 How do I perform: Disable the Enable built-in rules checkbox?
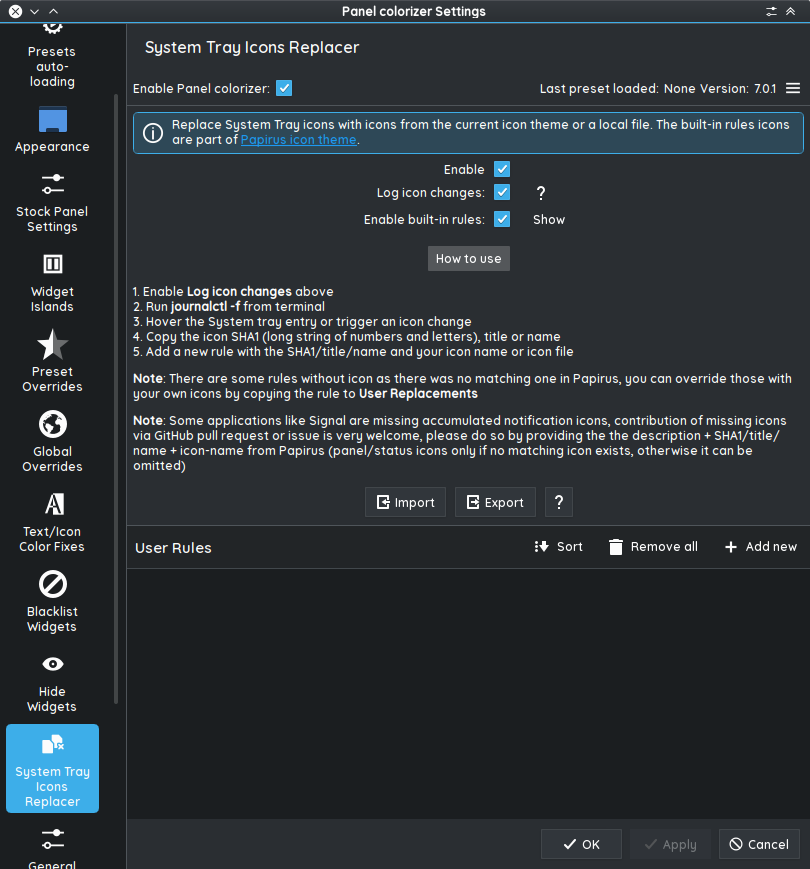[502, 219]
